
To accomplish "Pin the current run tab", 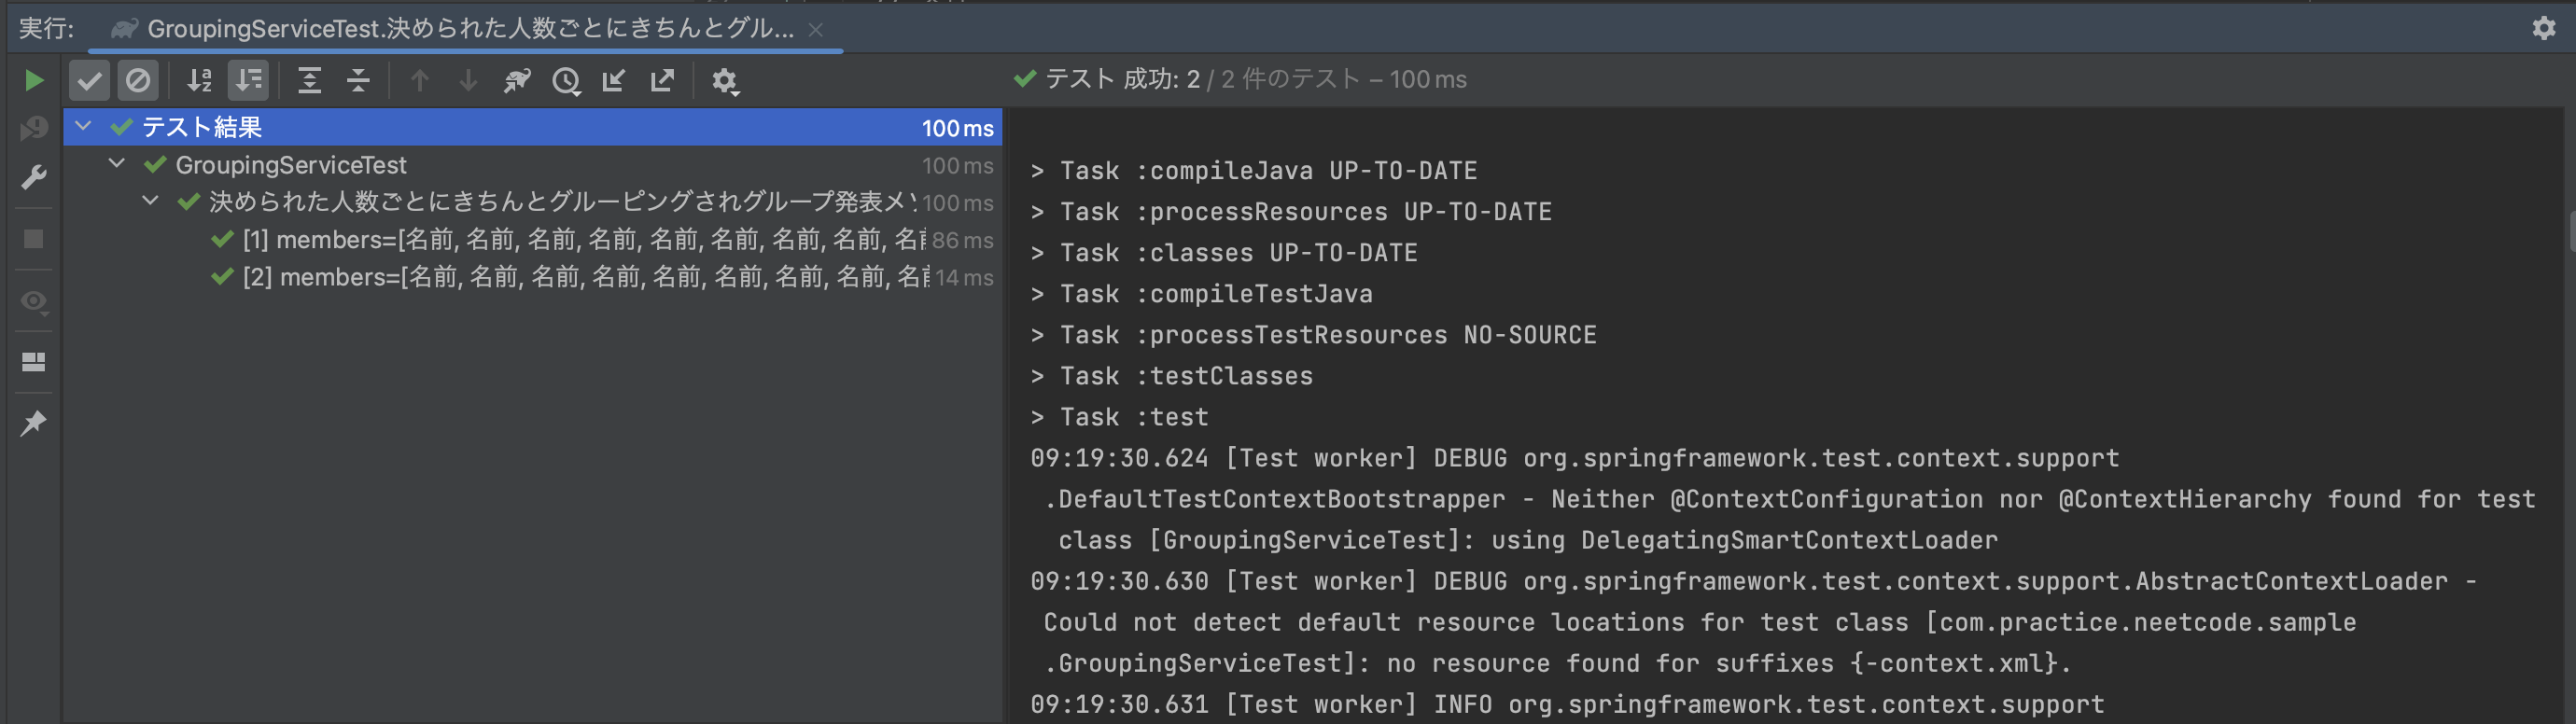I will (34, 423).
